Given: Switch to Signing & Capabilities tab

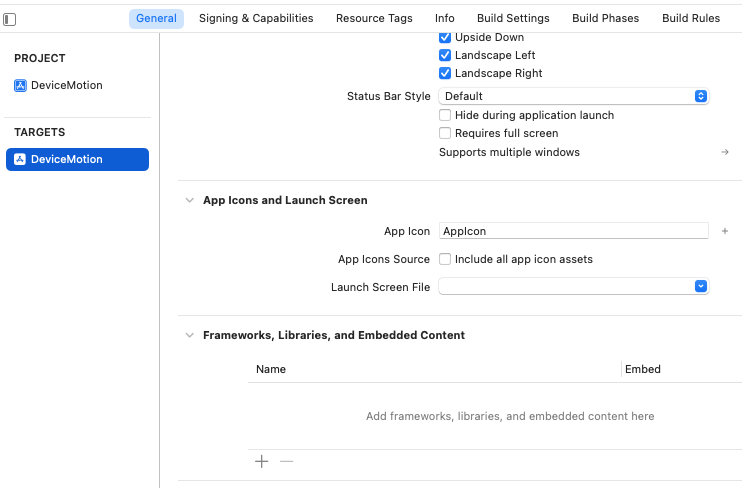Looking at the screenshot, I should (256, 19).
